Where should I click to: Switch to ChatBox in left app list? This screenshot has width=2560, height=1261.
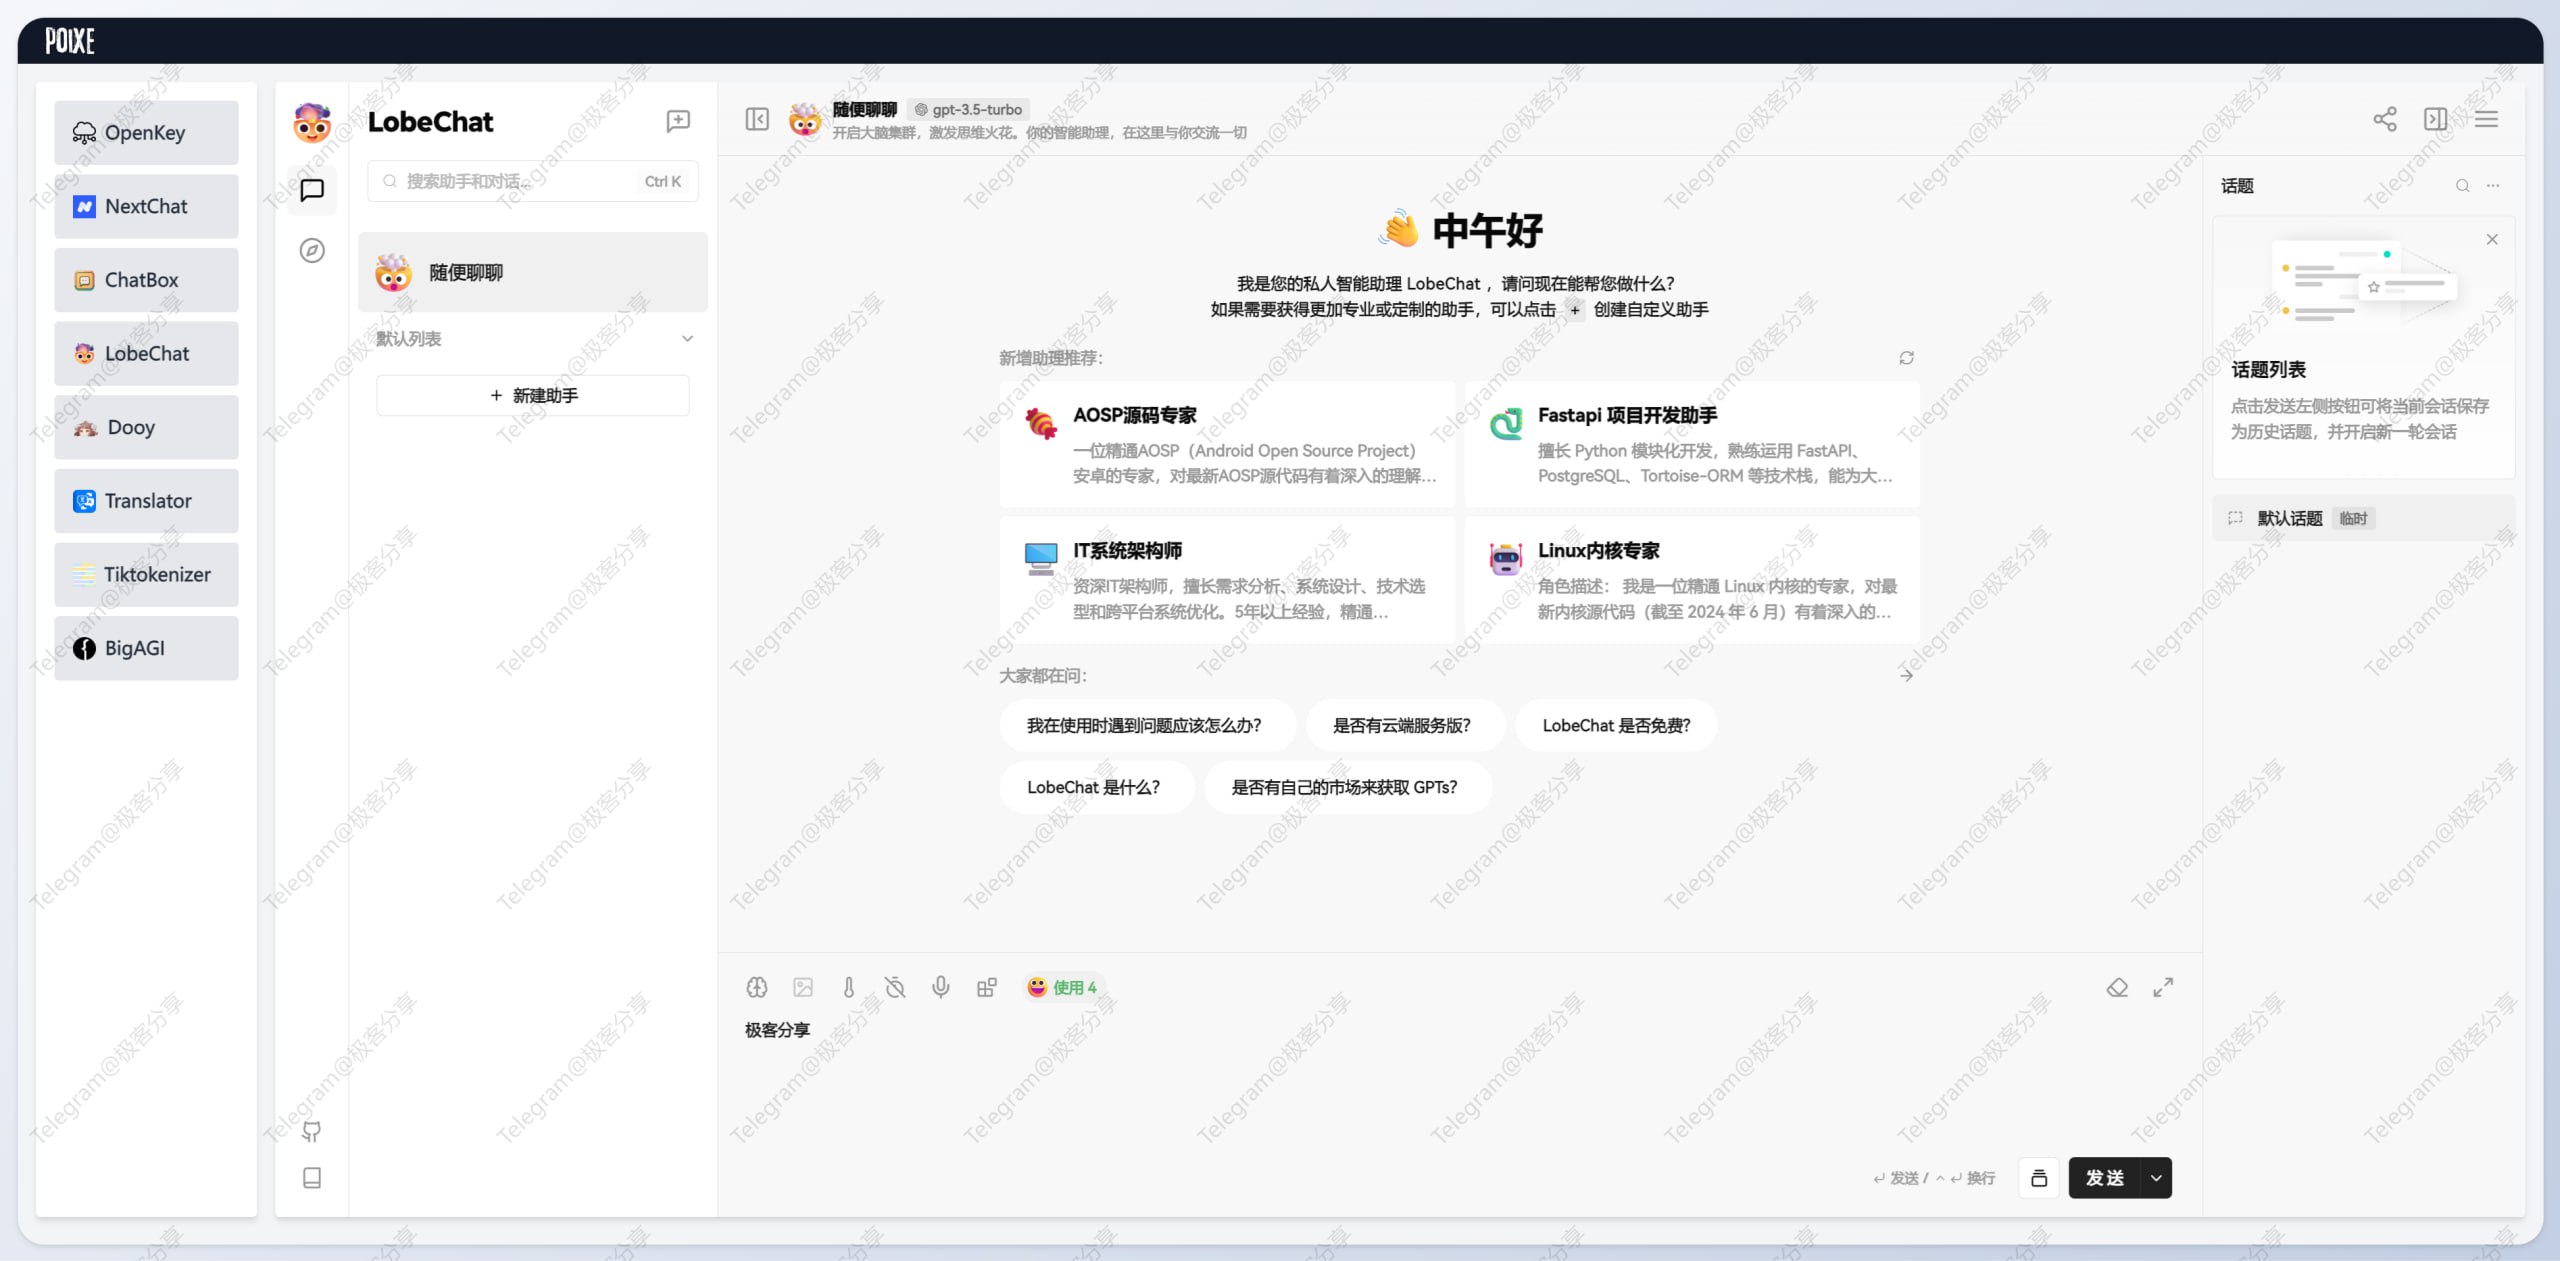point(146,280)
